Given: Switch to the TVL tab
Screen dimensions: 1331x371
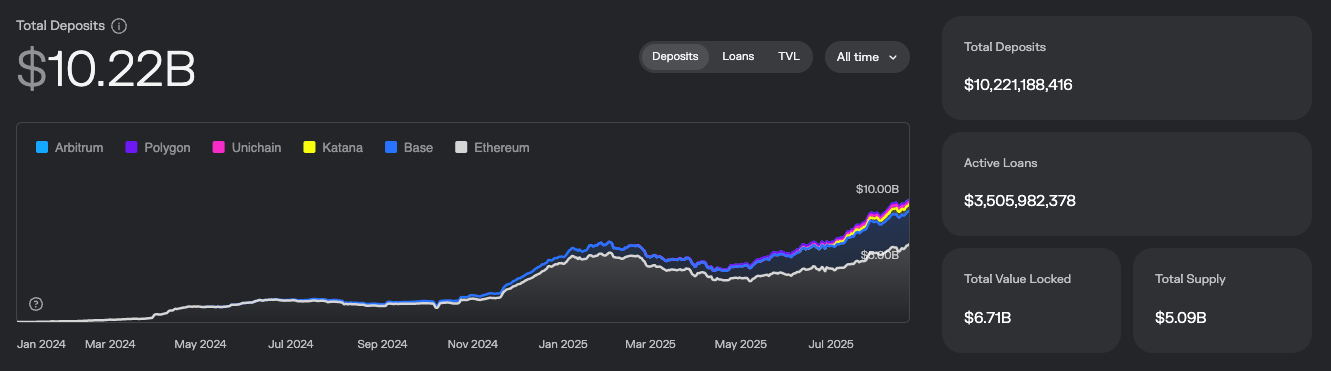Looking at the screenshot, I should [x=789, y=57].
